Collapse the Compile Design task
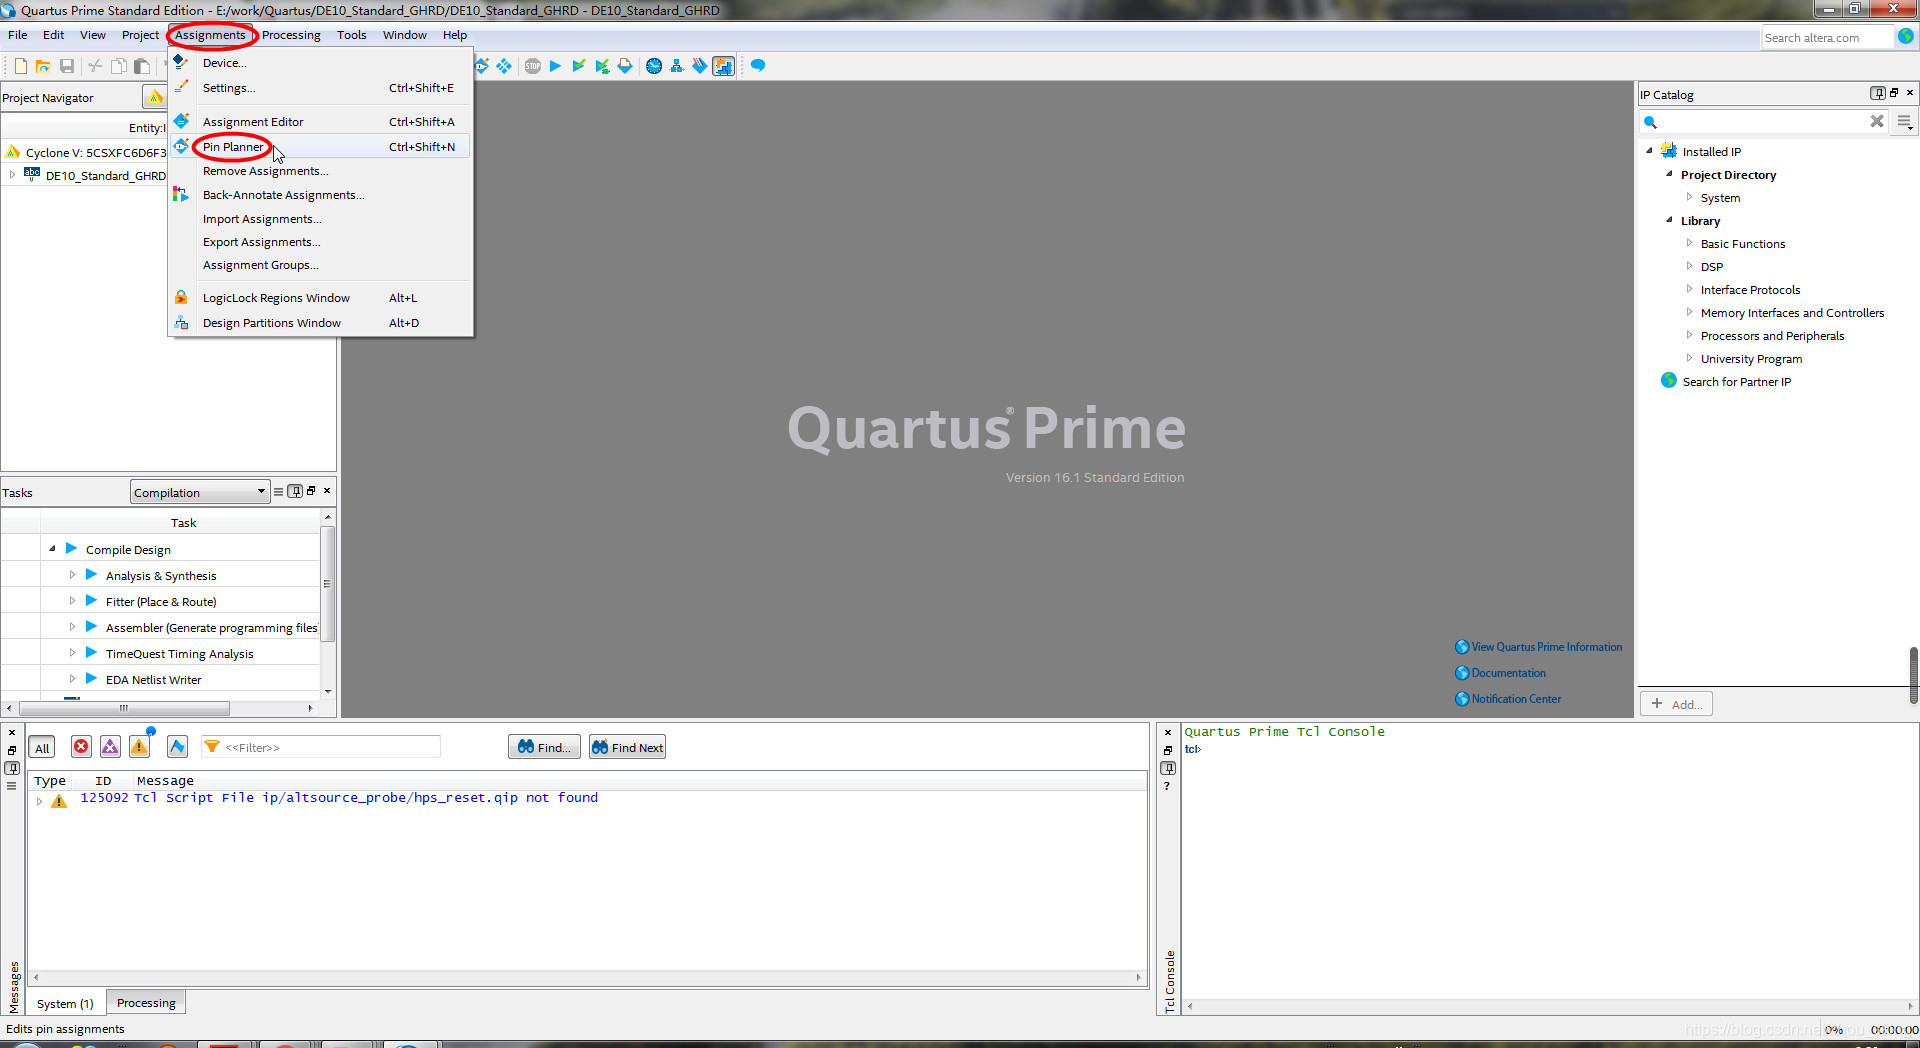 click(52, 549)
